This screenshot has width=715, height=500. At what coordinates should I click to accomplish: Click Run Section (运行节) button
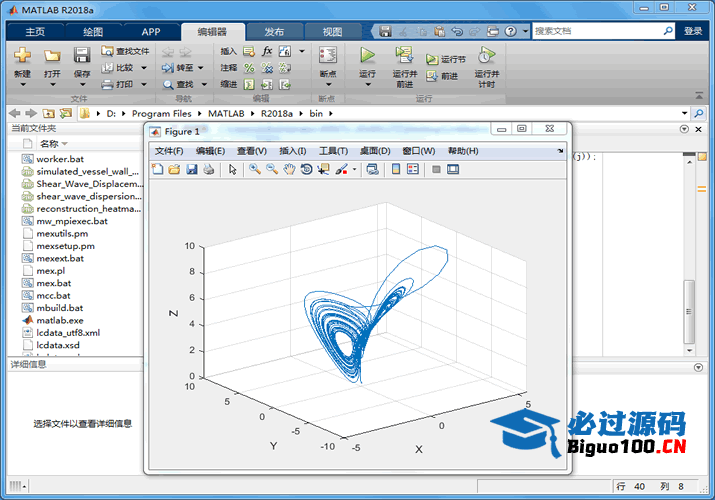[446, 59]
